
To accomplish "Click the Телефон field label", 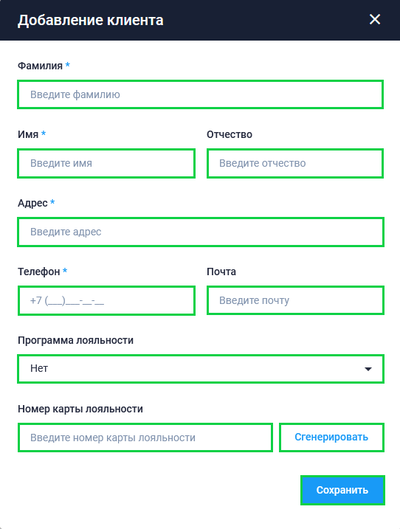I will coord(39,272).
